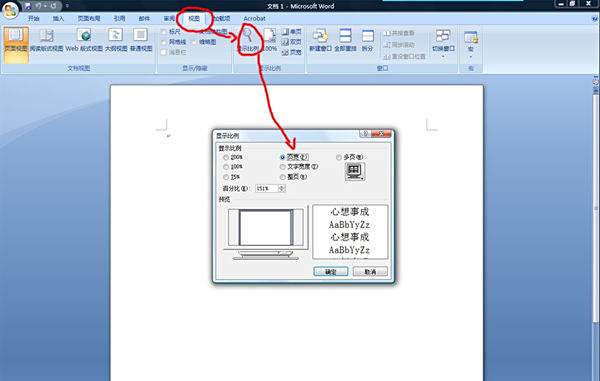The image size is (600, 381).
Task: Click Reset Window Position (重设窗口位置)
Action: tap(404, 56)
